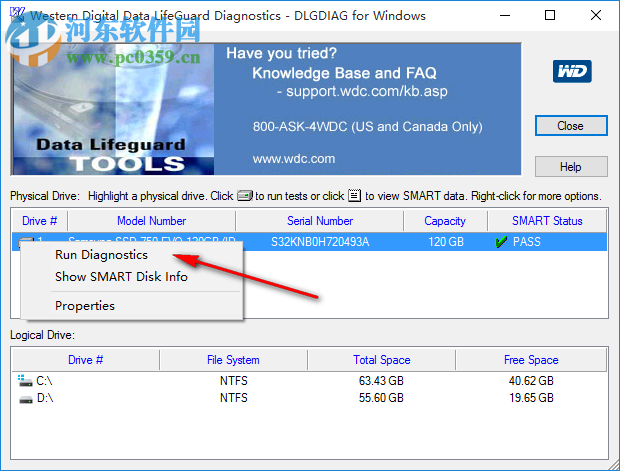The width and height of the screenshot is (620, 471).
Task: Click the Data Lifeguard Tools banner image
Action: pyautogui.click(x=114, y=110)
